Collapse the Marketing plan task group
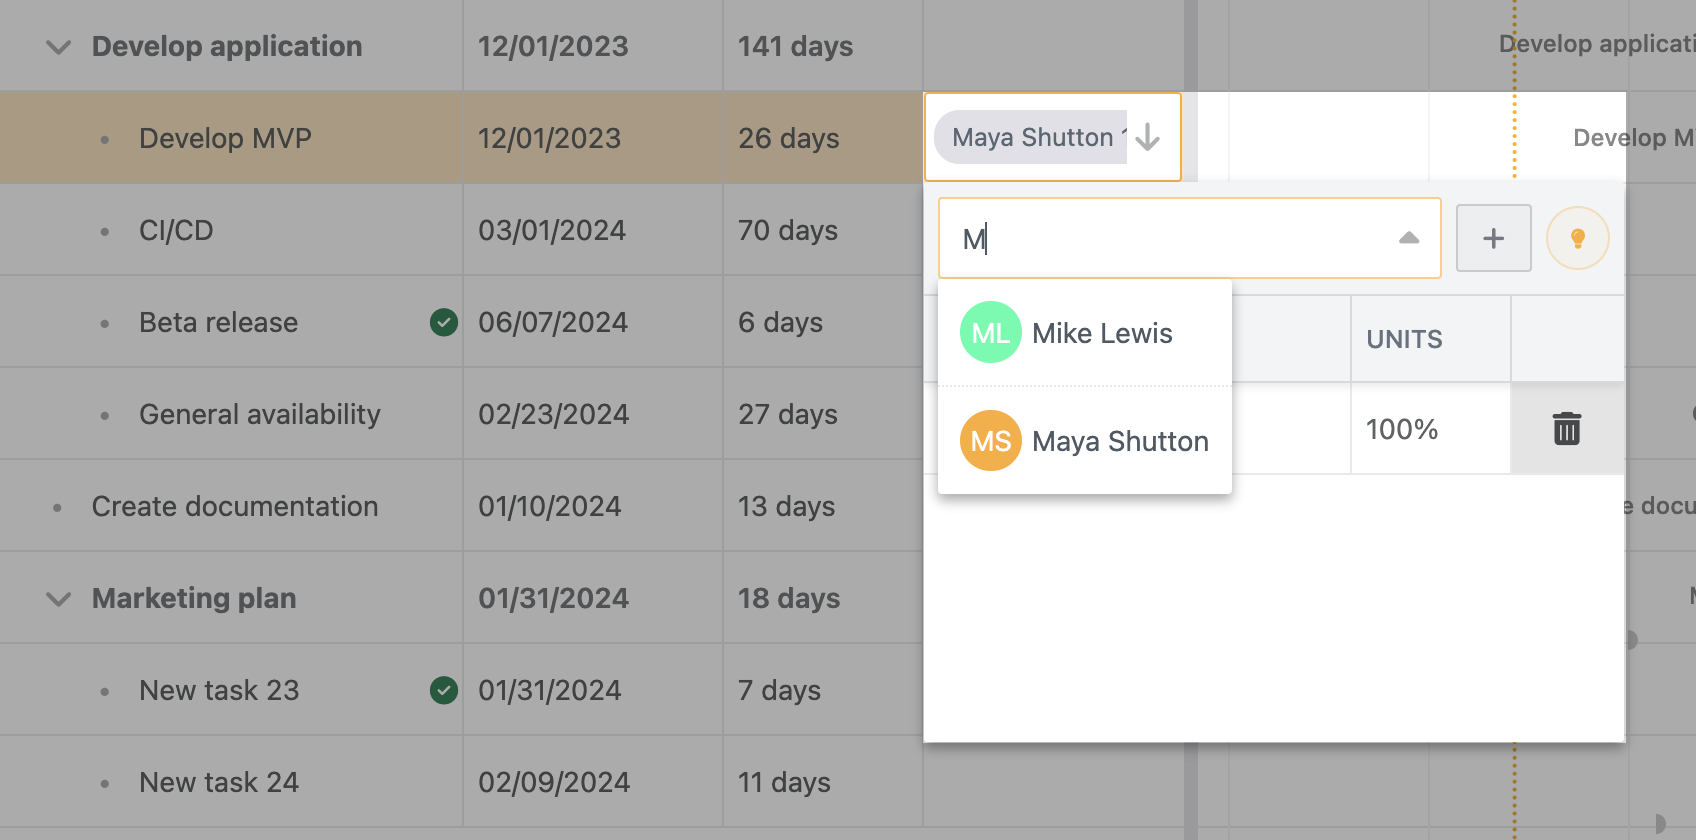Viewport: 1696px width, 840px height. 59,599
